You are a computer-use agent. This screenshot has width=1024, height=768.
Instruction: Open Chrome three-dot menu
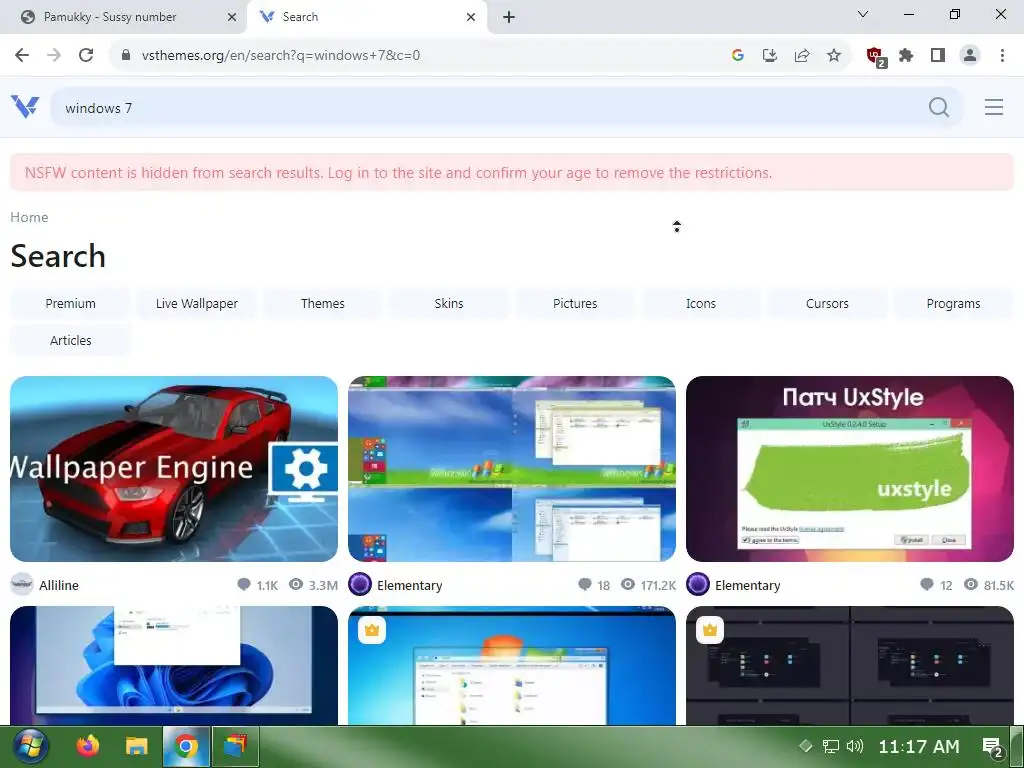coord(1002,55)
